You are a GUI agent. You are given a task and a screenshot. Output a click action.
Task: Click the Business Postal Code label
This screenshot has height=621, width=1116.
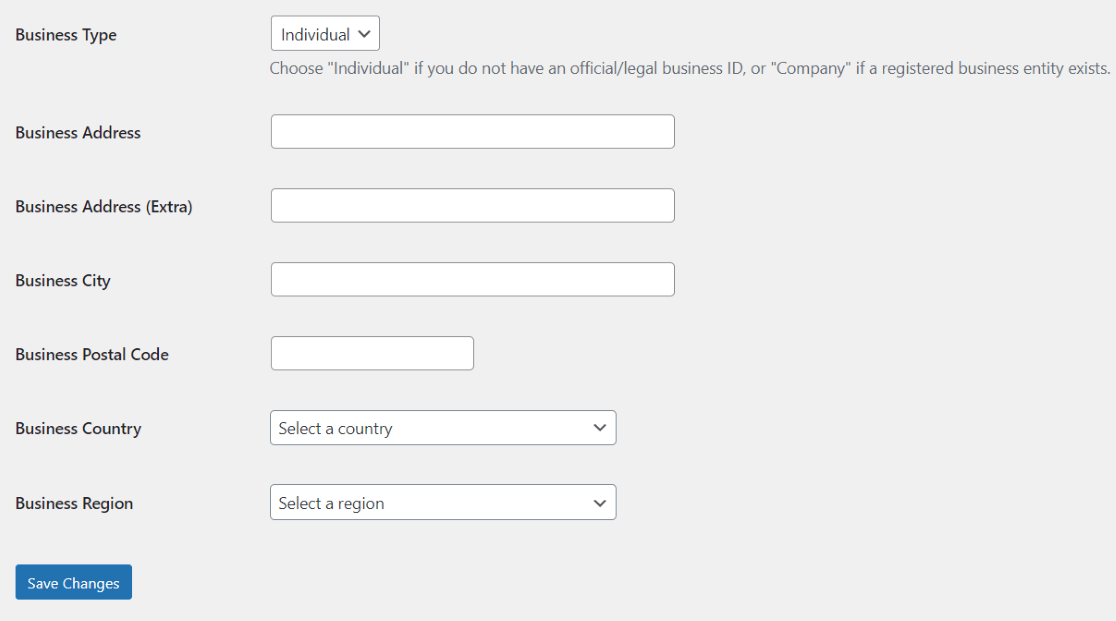[x=92, y=354]
